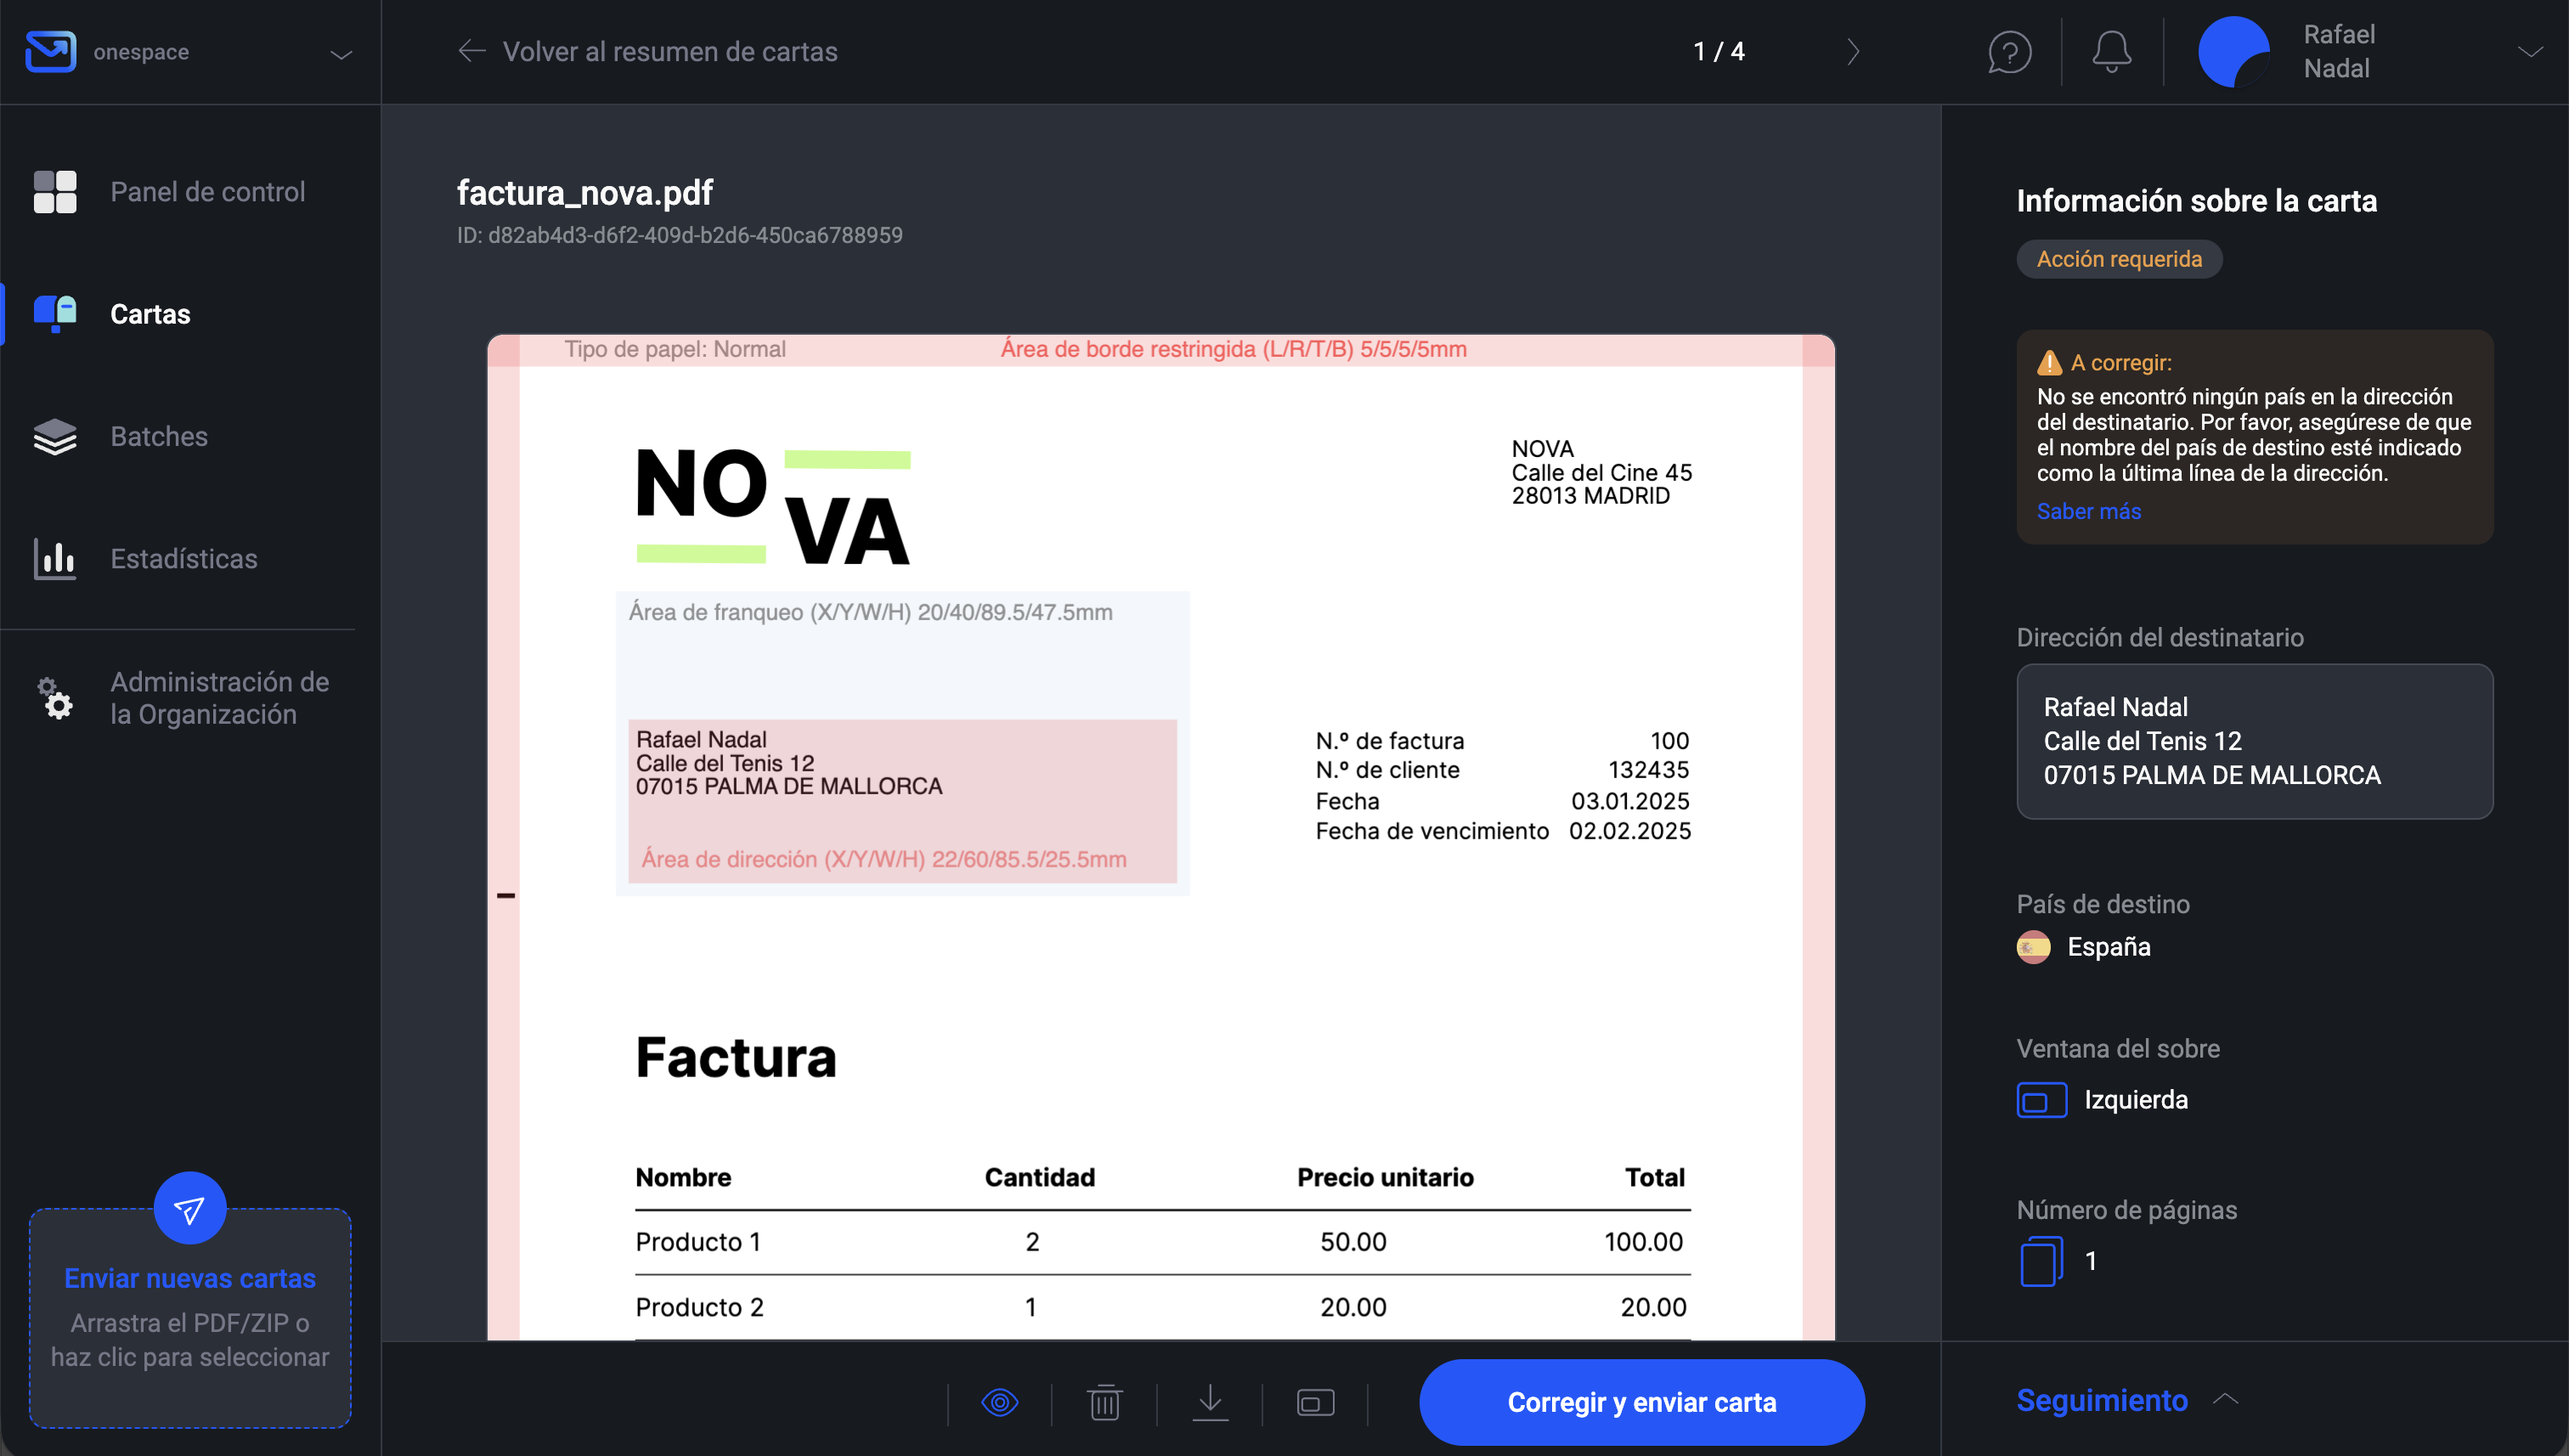Open notifications via the bell icon
Screen dimensions: 2569x1456
coord(2110,51)
